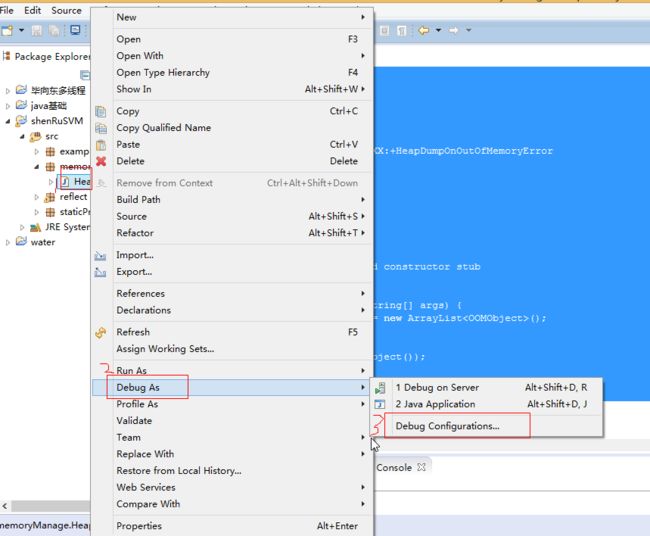650x536 pixels.
Task: Expand the reflect package
Action: click(x=36, y=197)
